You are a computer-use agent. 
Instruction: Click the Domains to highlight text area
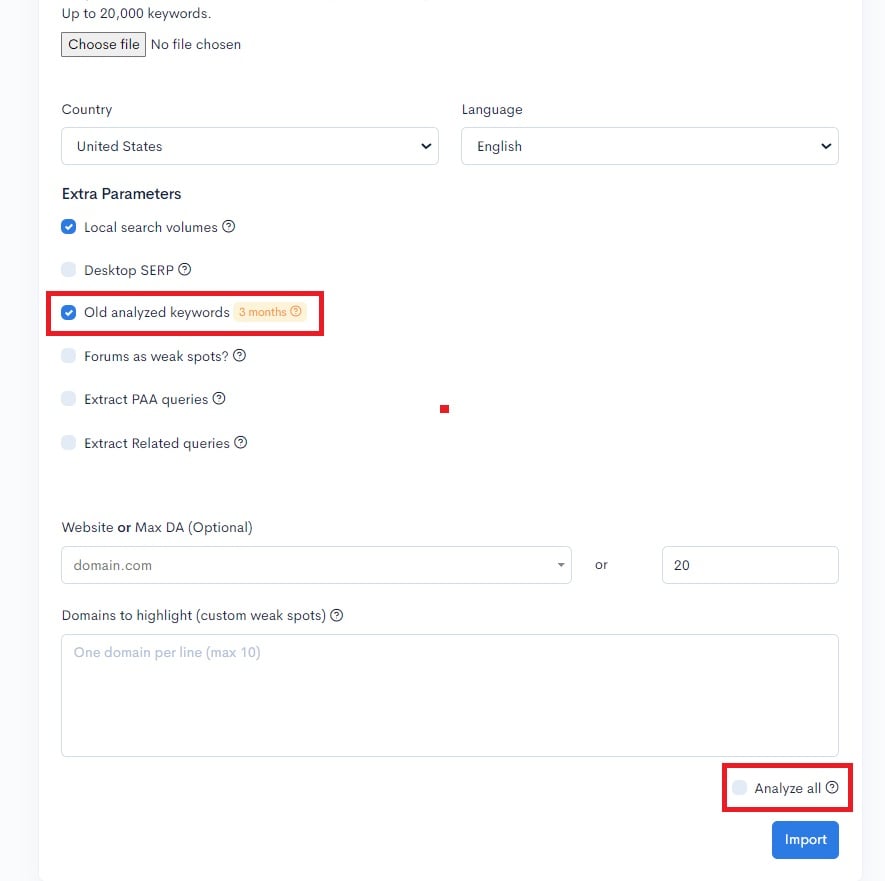(x=449, y=695)
